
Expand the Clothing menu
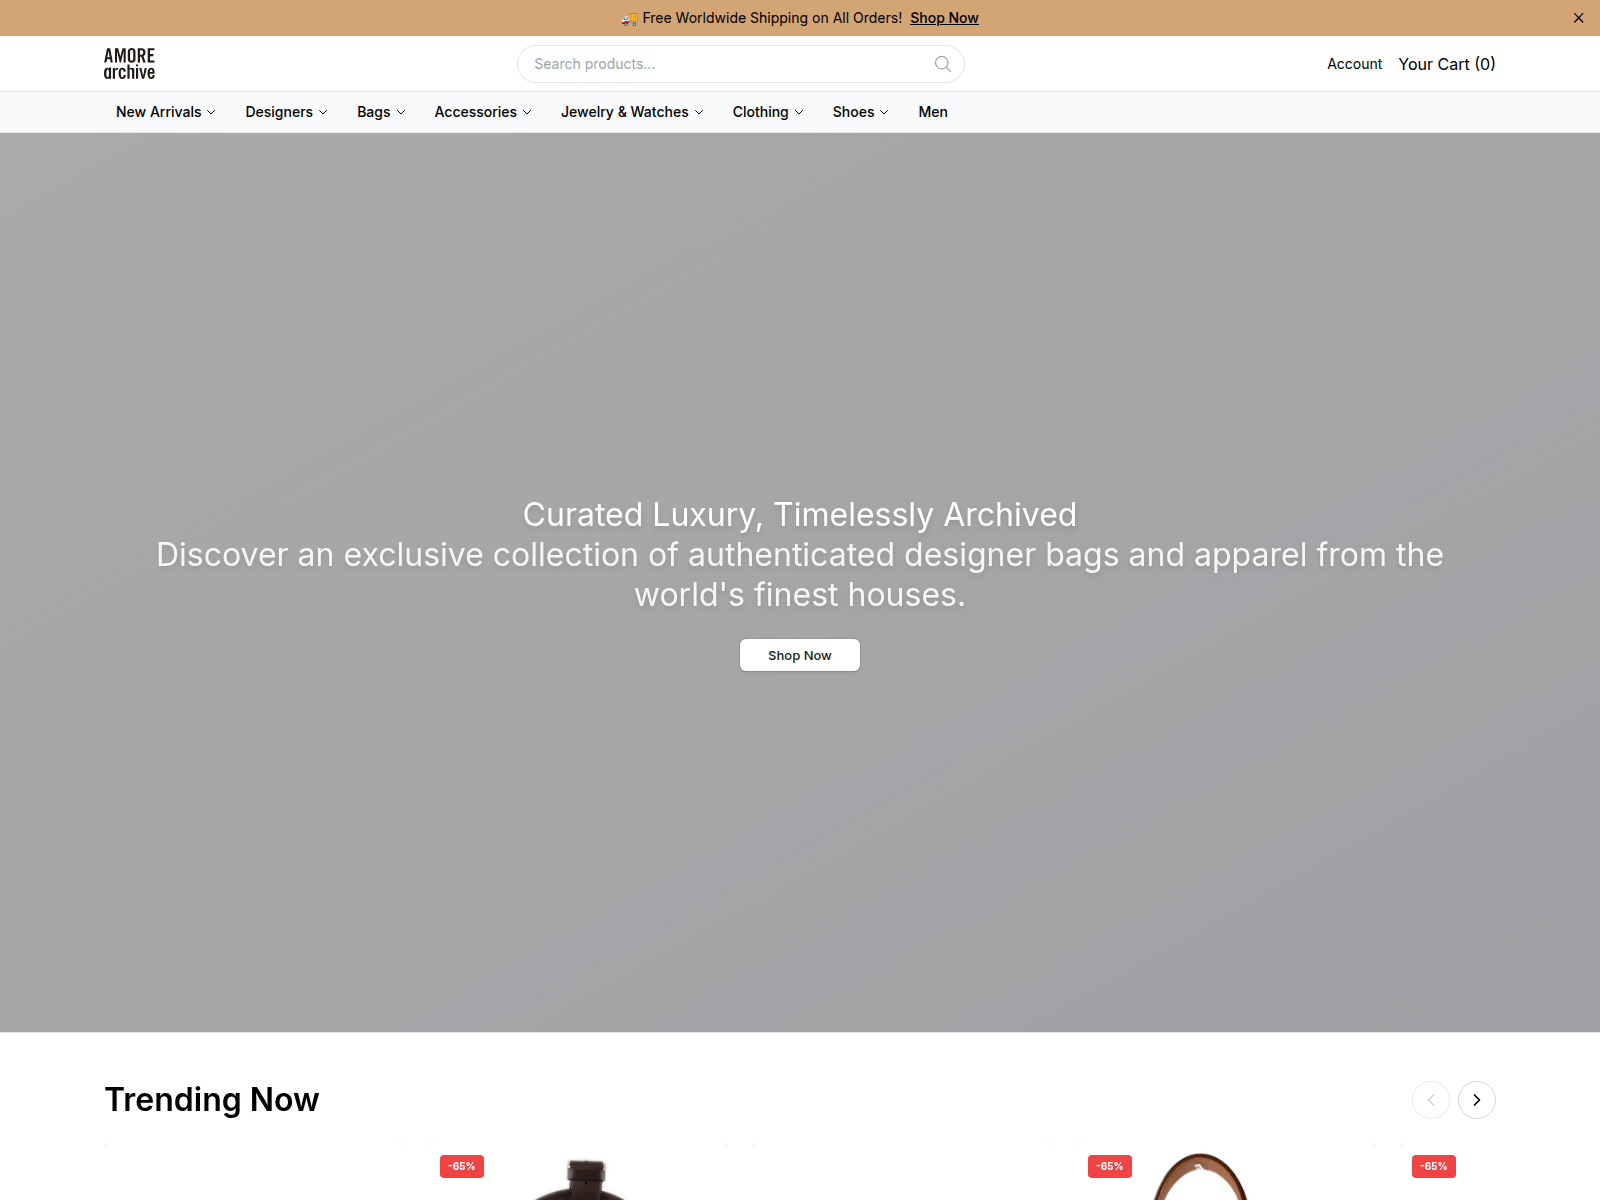point(768,112)
